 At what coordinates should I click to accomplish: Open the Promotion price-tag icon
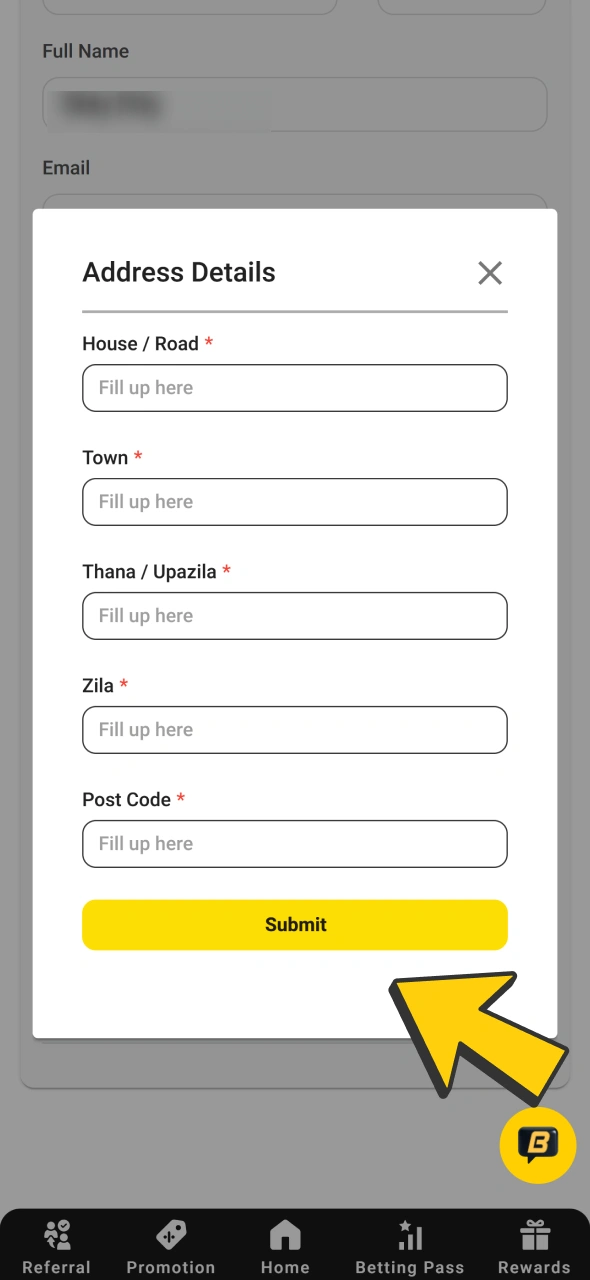(170, 1233)
